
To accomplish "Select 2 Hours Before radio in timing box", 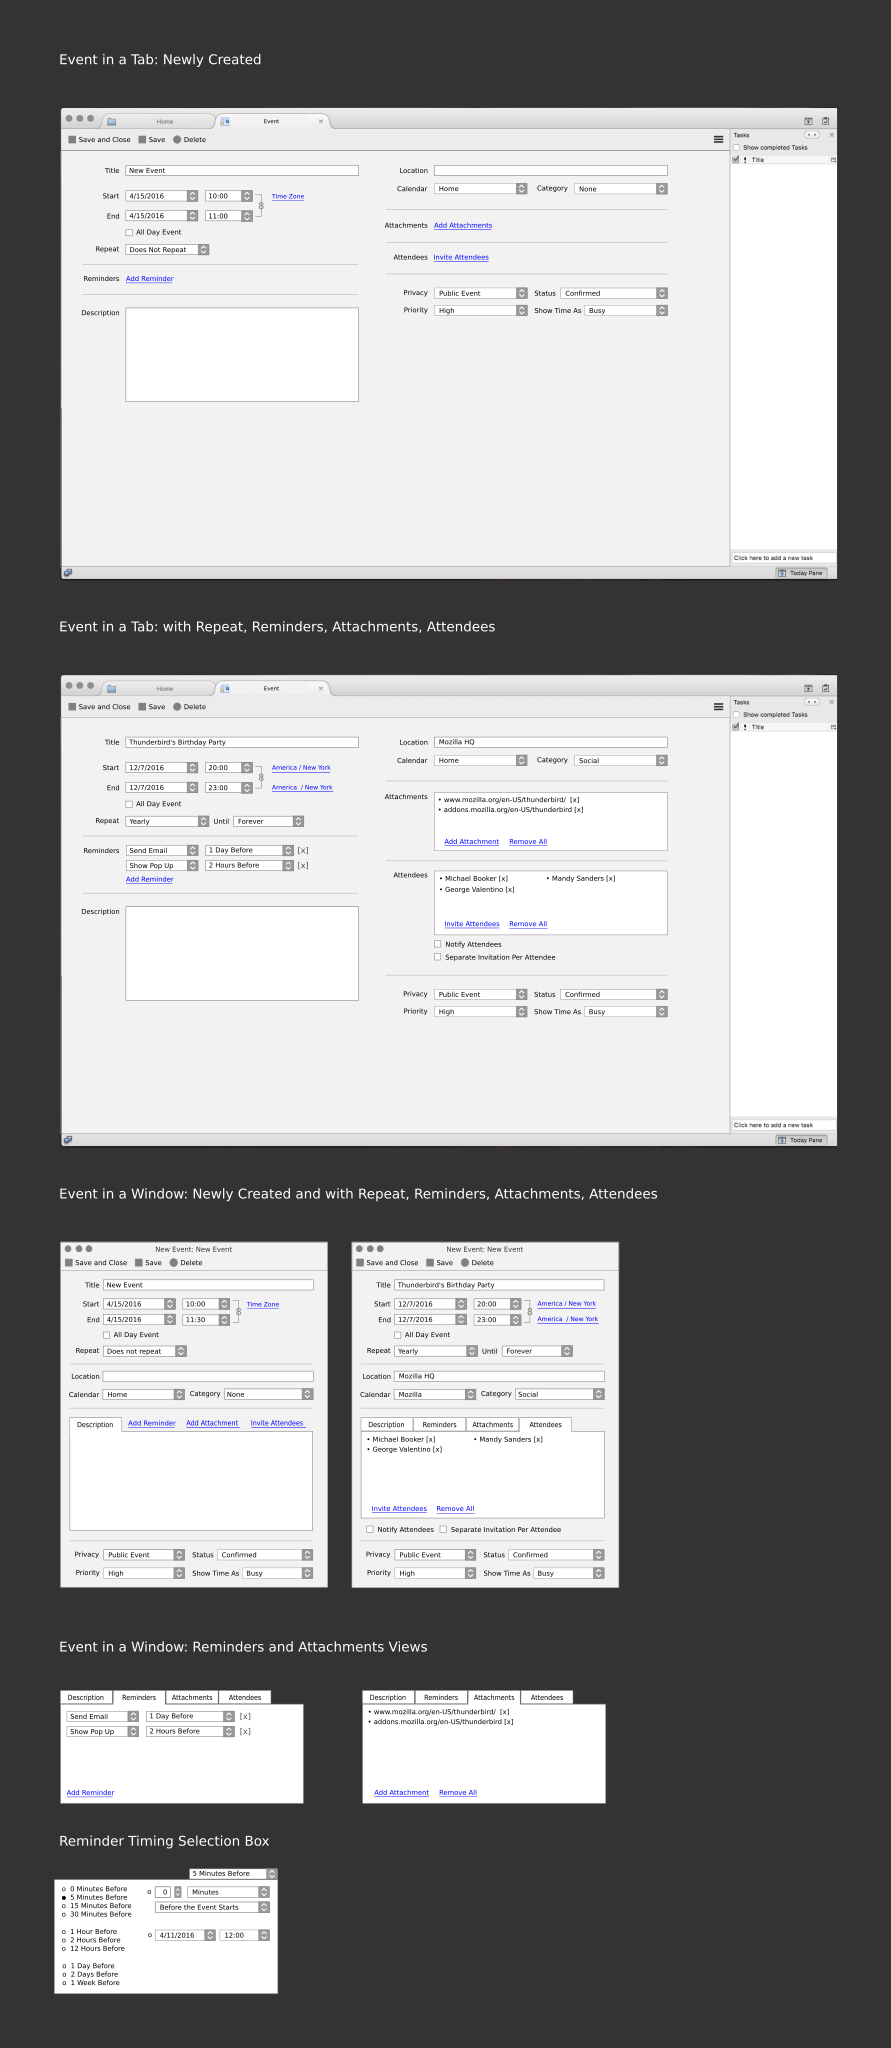I will pyautogui.click(x=64, y=1940).
